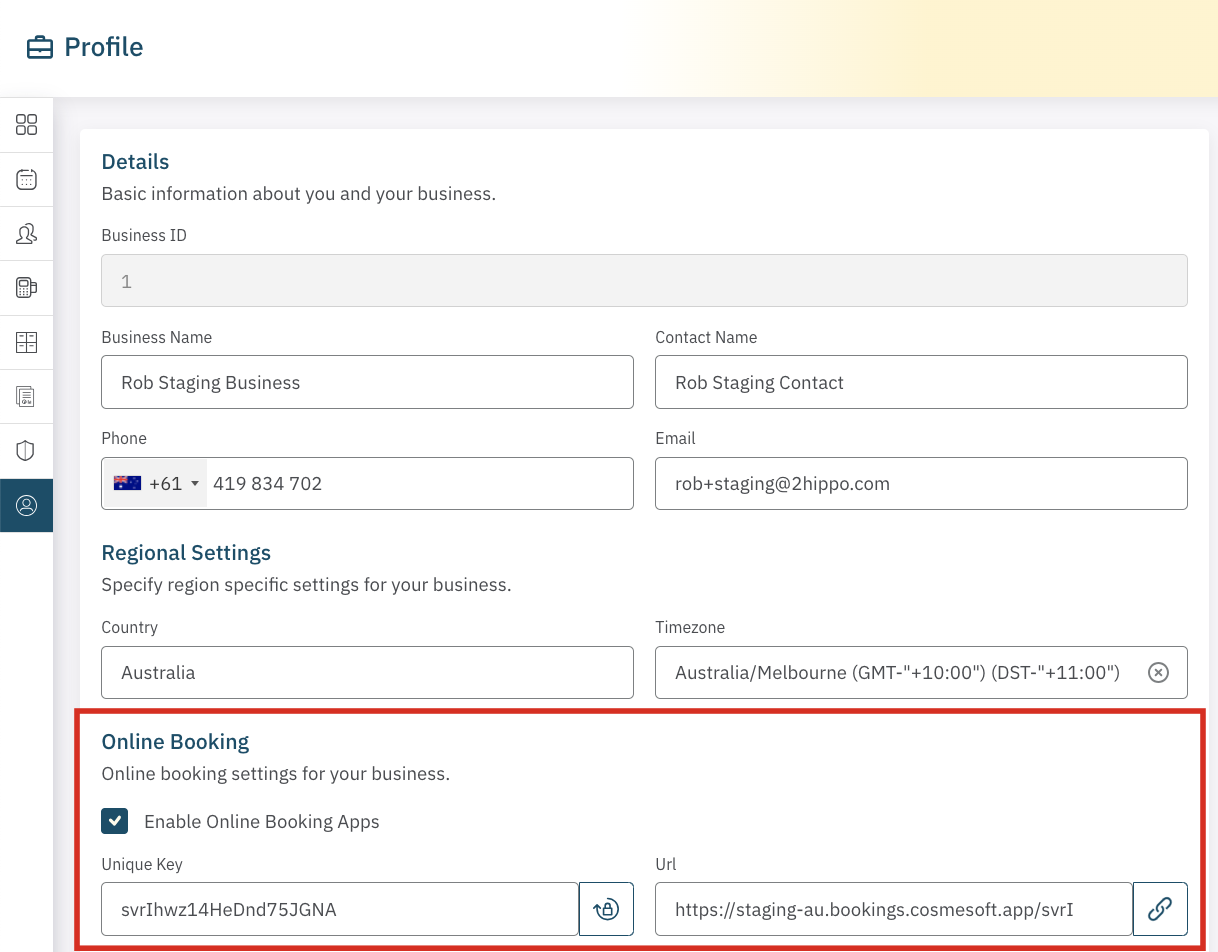Open the shield security sidebar icon

[26, 451]
